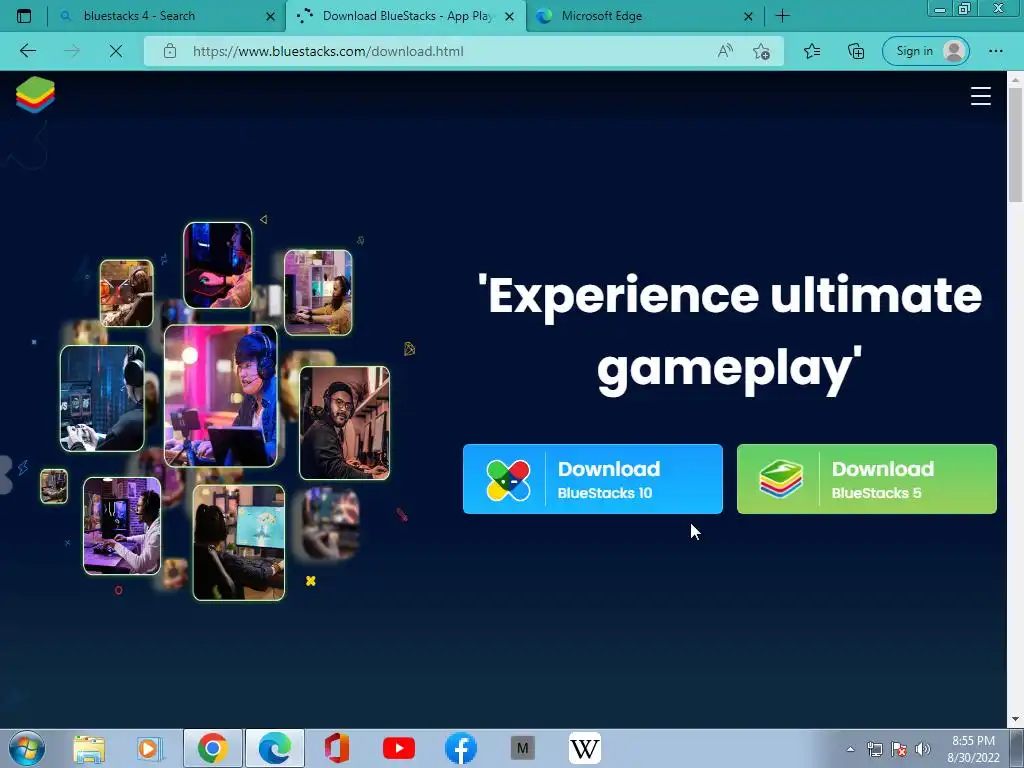Go back to the previous page
The height and width of the screenshot is (768, 1024).
pyautogui.click(x=27, y=51)
